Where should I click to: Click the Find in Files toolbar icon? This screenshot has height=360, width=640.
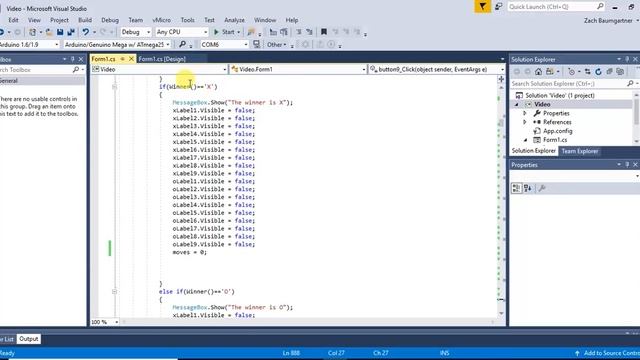(x=251, y=32)
